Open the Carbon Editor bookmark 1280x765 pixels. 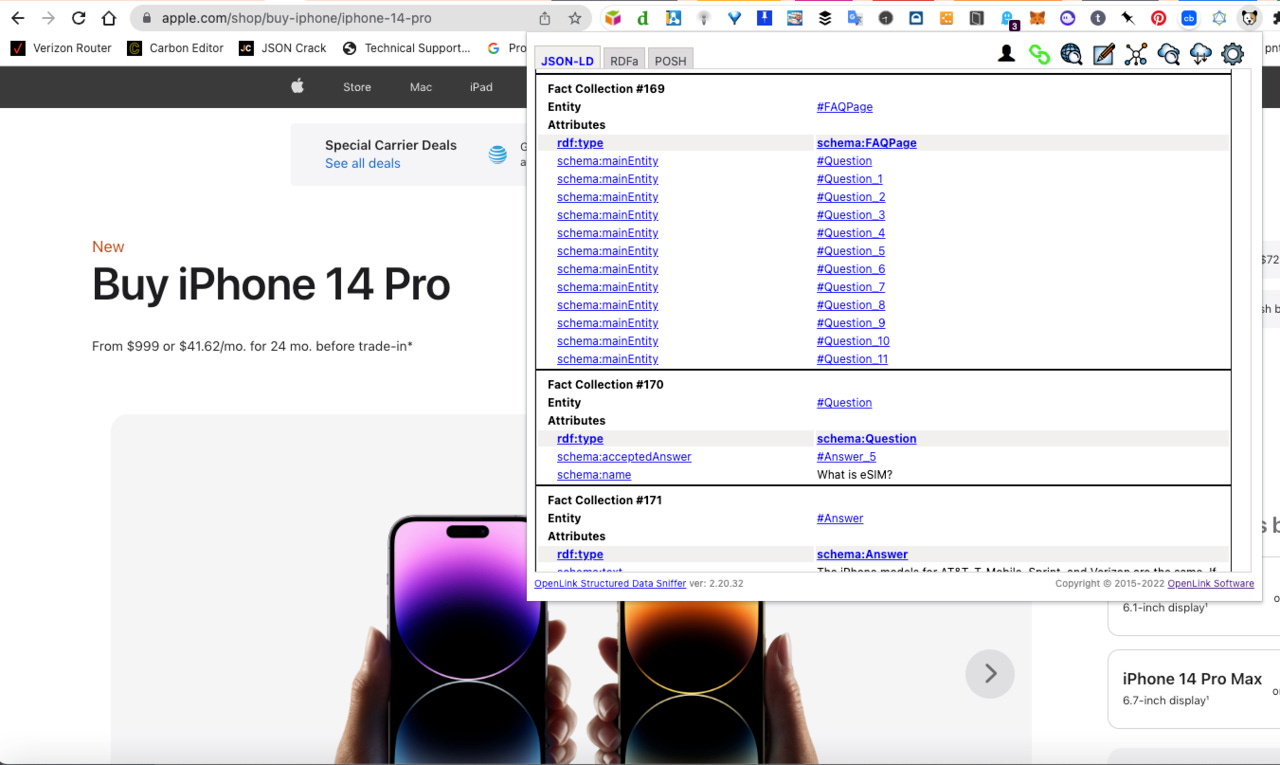pyautogui.click(x=175, y=48)
